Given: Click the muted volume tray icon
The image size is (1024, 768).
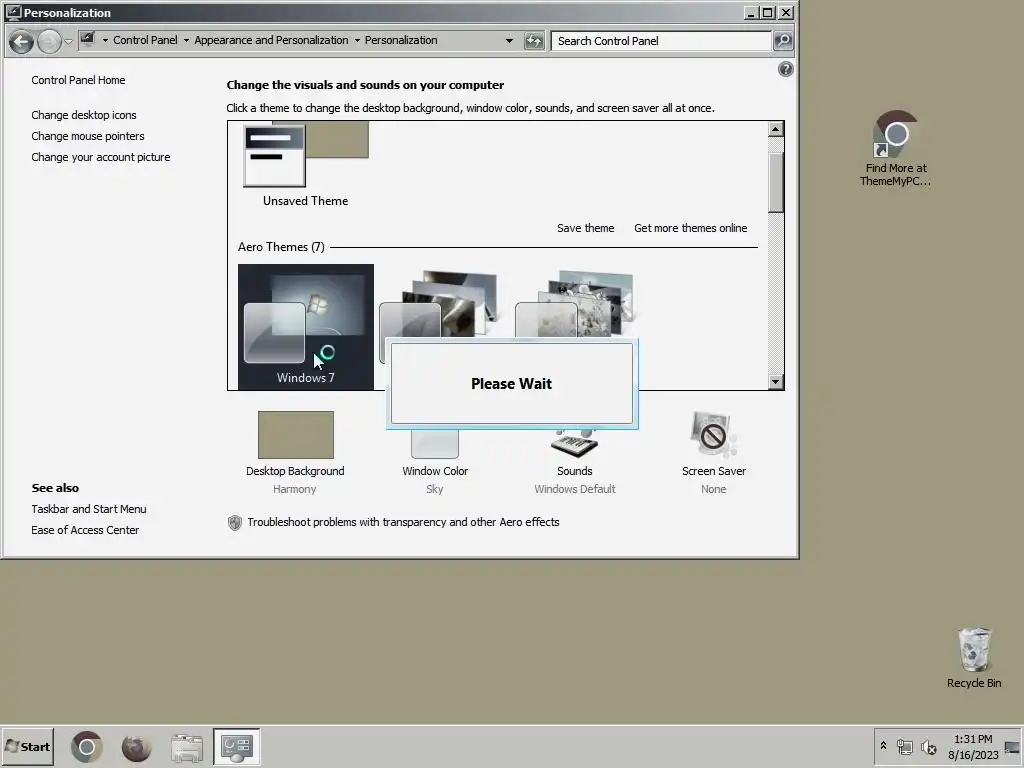Looking at the screenshot, I should 928,746.
